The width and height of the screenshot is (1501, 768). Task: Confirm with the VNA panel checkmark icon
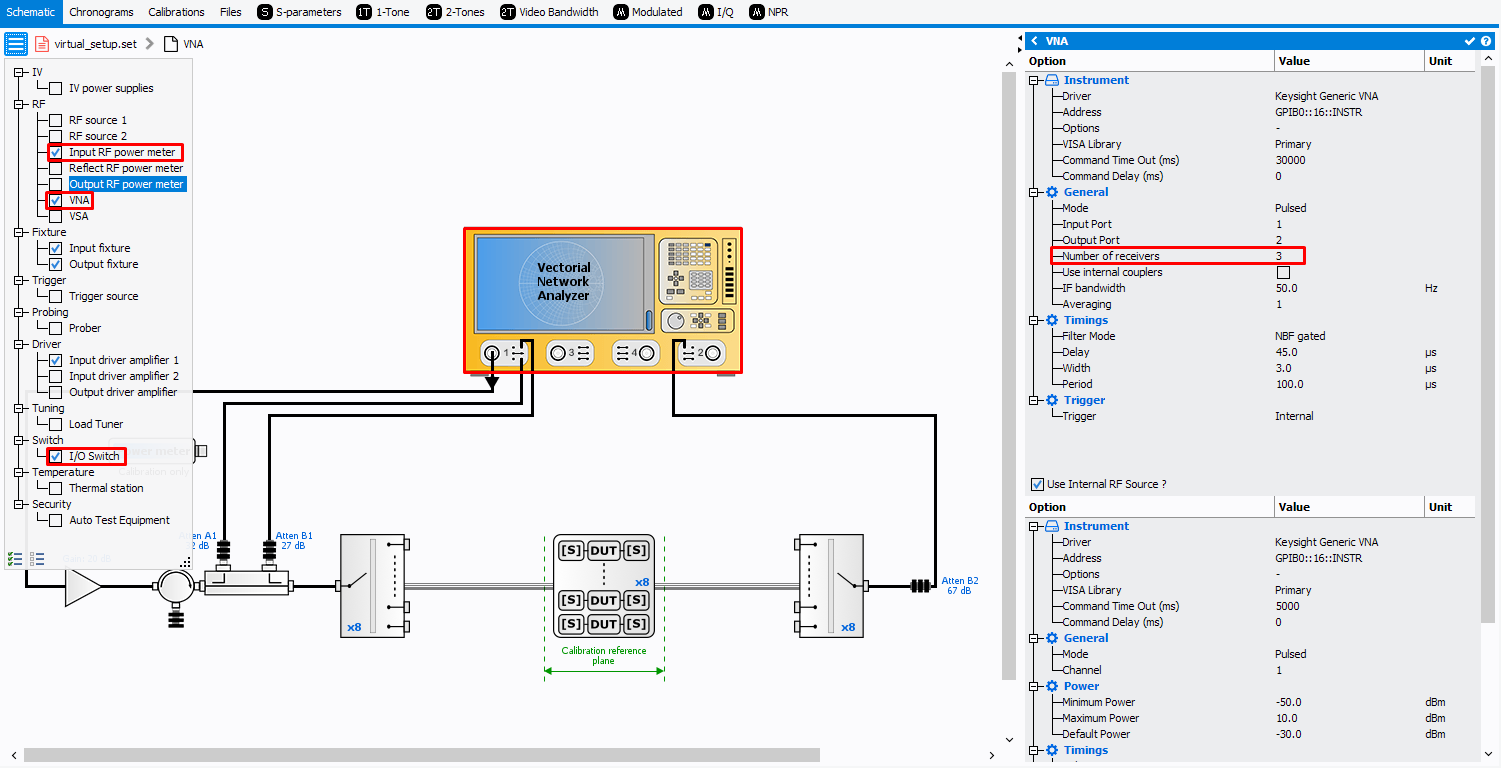(x=1469, y=41)
